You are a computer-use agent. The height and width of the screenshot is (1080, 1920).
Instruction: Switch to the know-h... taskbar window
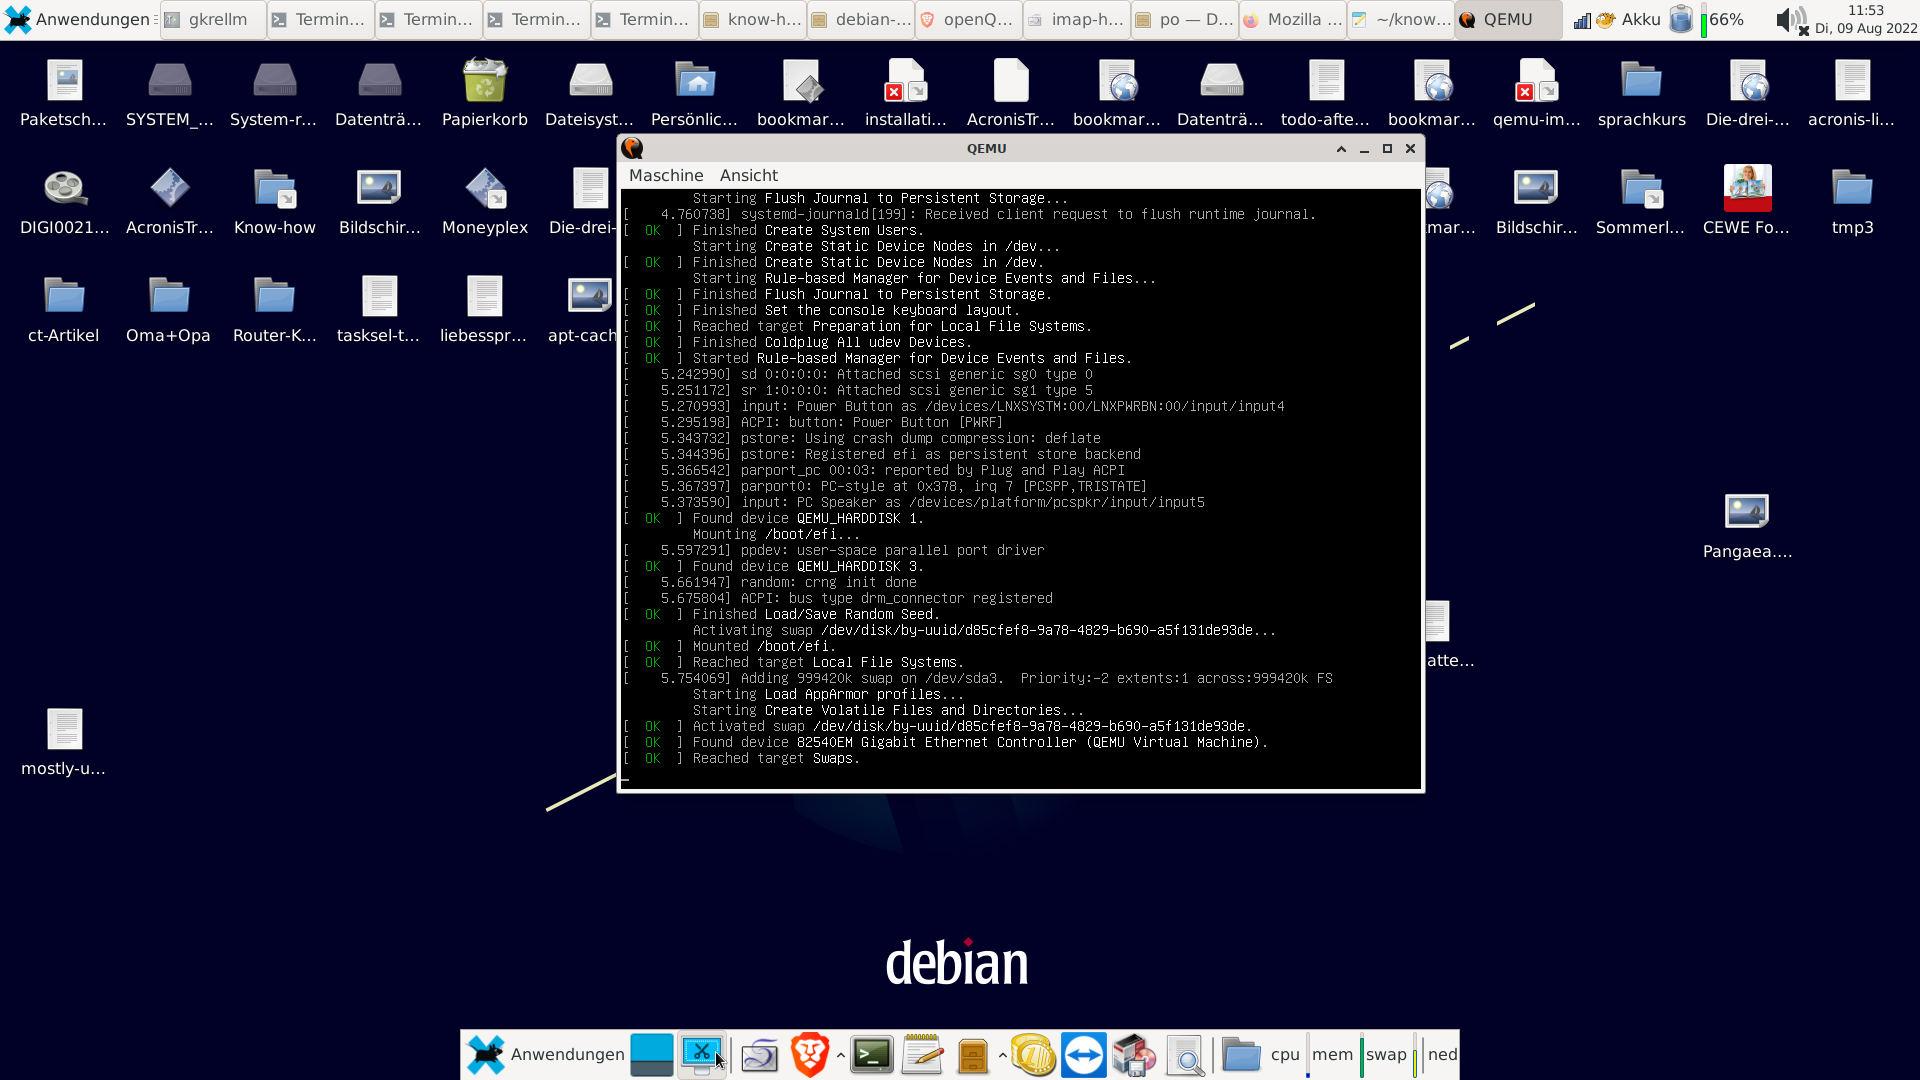tap(753, 19)
